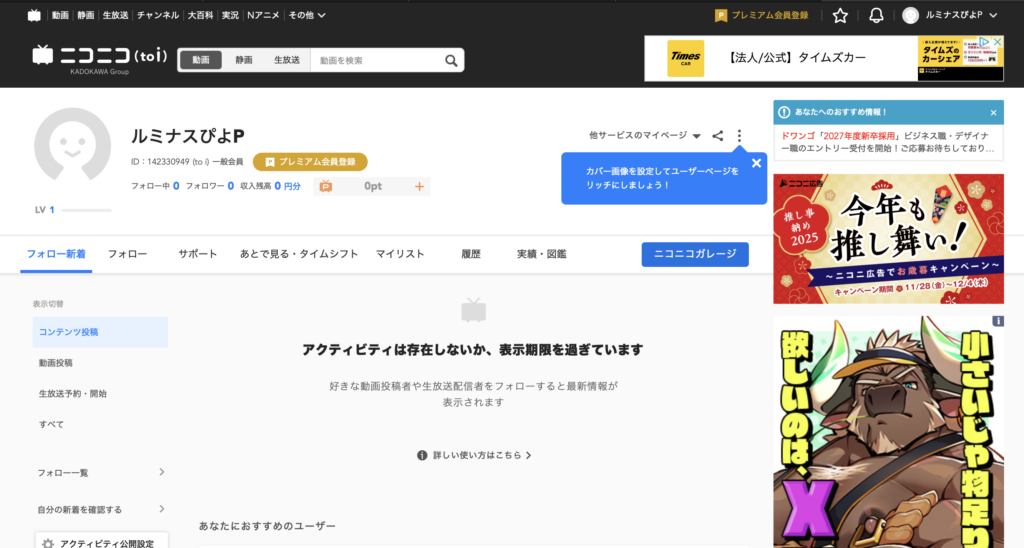
Task: Expand 他サービスのマイページ dropdown
Action: (x=644, y=136)
